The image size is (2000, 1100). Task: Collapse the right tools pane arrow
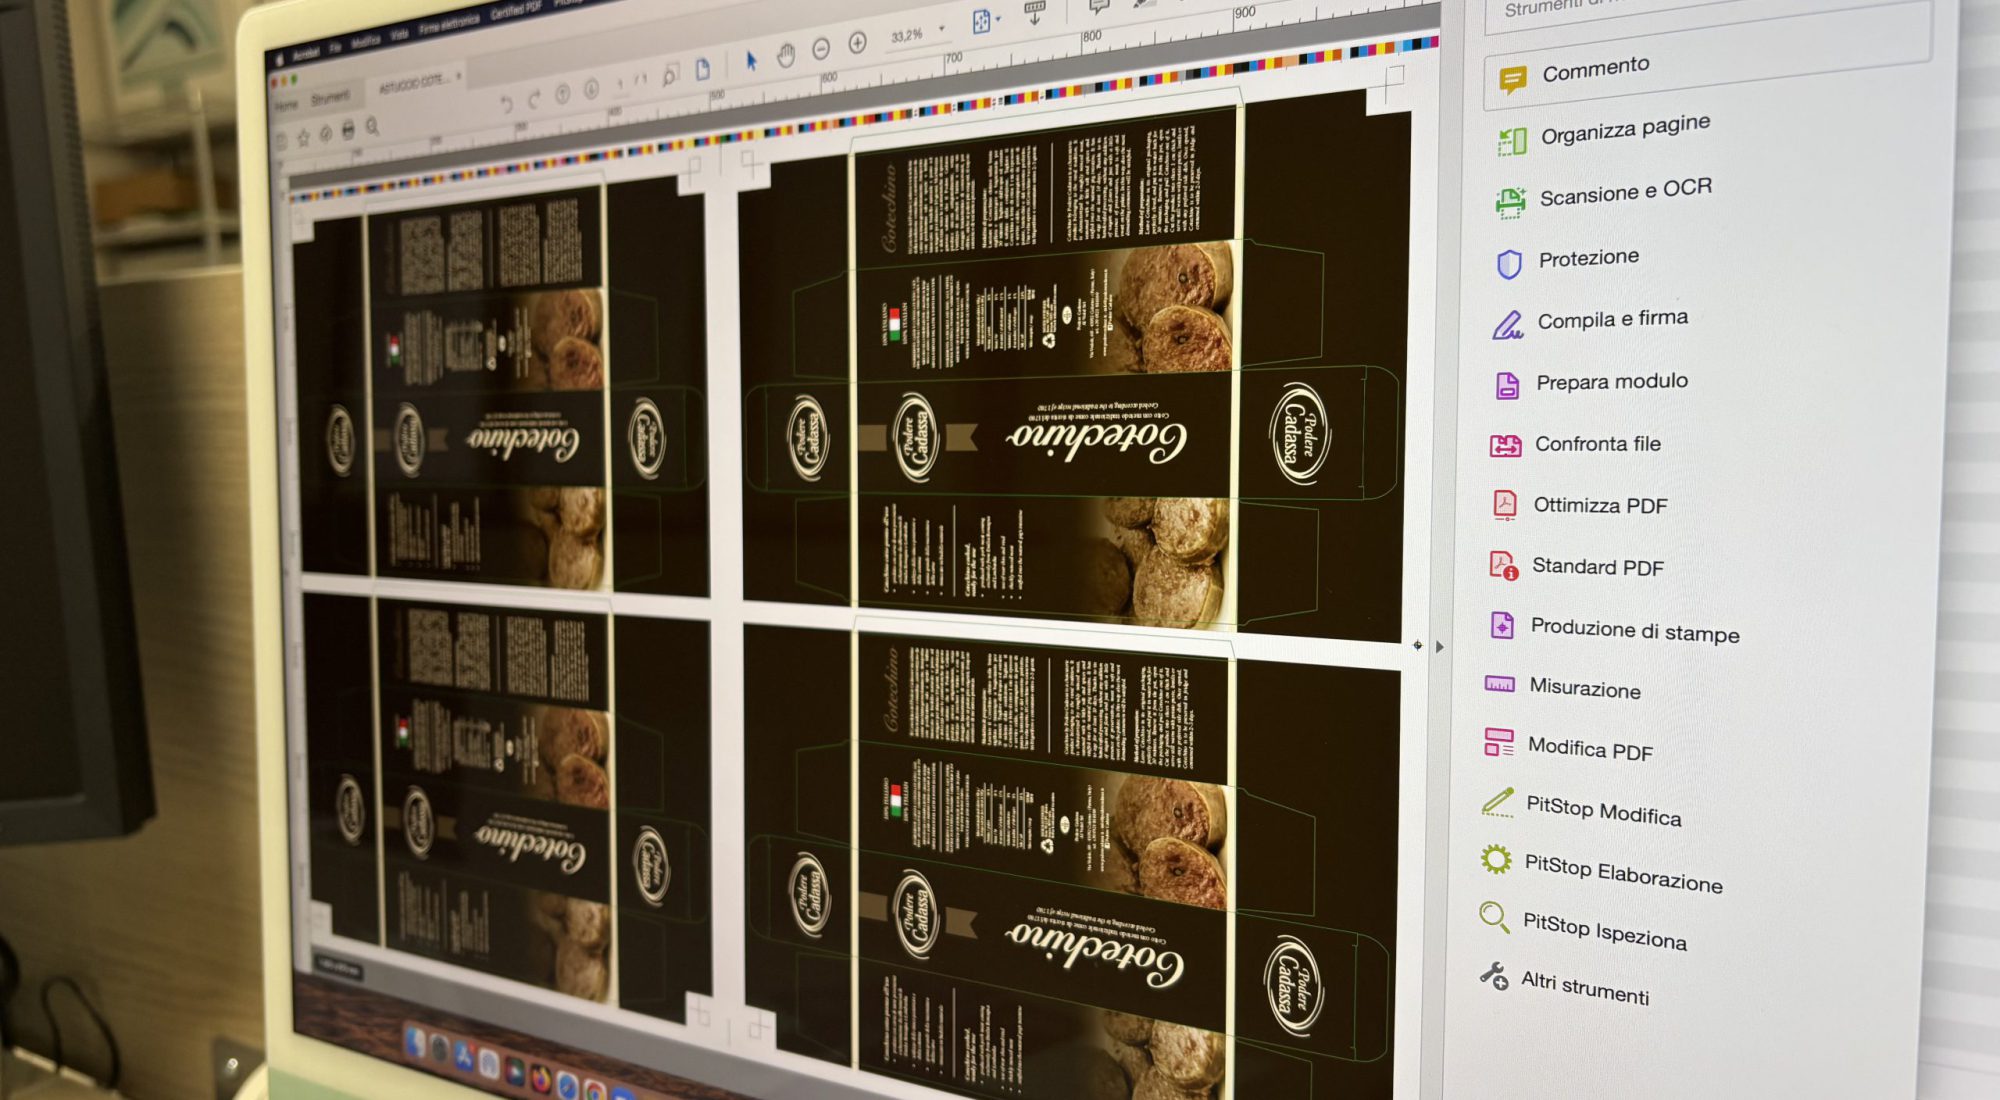(x=1439, y=647)
